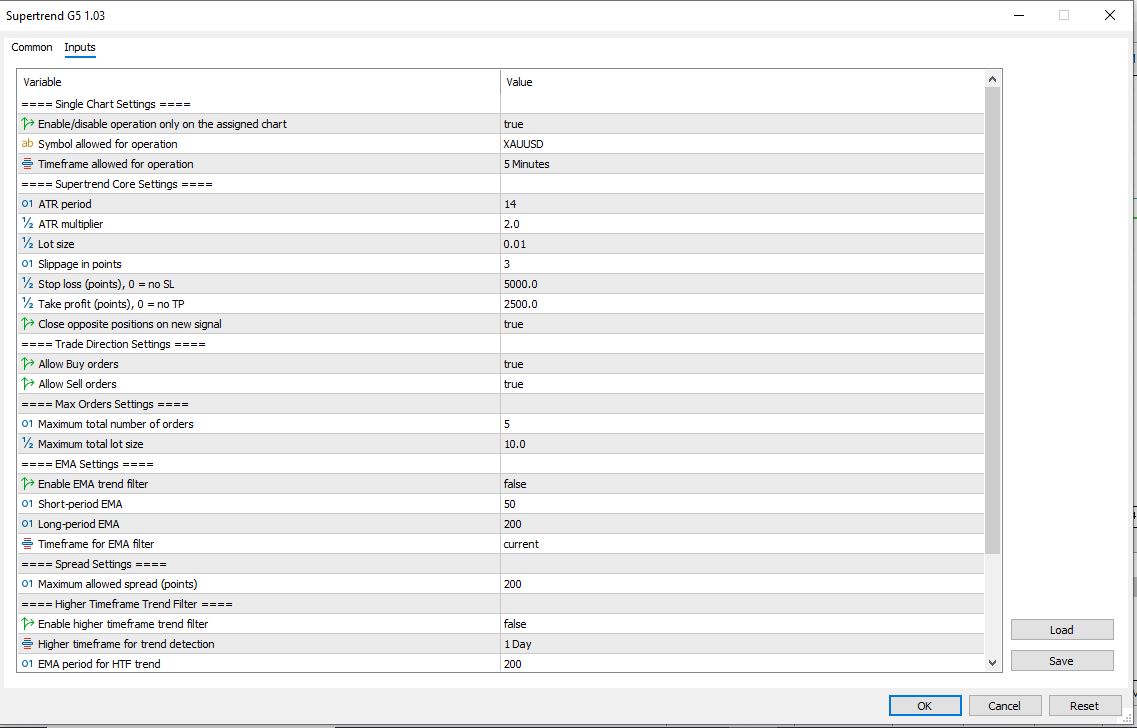Click the Allow Buy orders boolean icon
Image resolution: width=1137 pixels, height=728 pixels.
[27, 364]
